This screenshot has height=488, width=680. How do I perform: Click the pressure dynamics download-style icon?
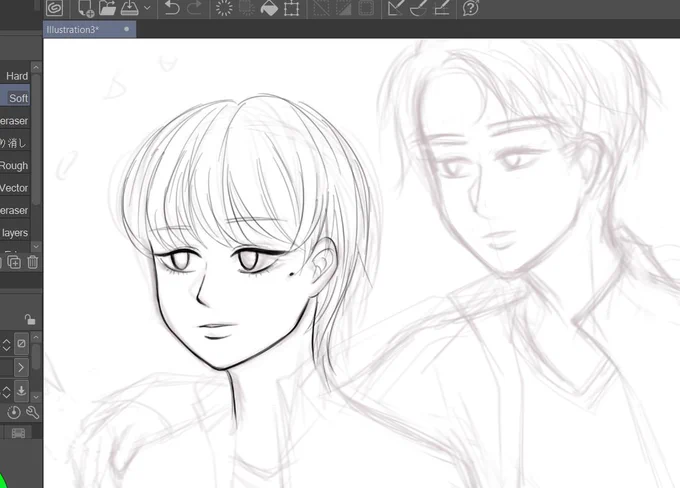click(x=21, y=390)
